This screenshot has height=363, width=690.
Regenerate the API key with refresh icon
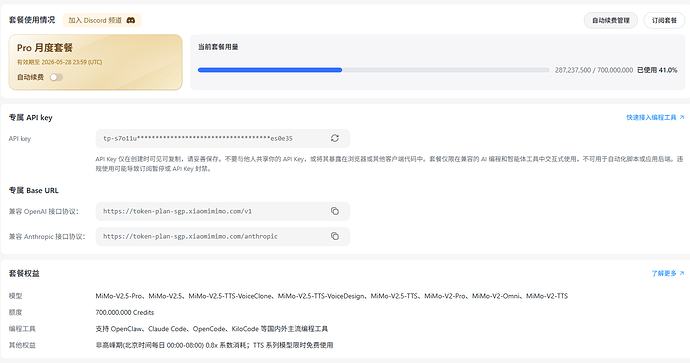(x=335, y=138)
